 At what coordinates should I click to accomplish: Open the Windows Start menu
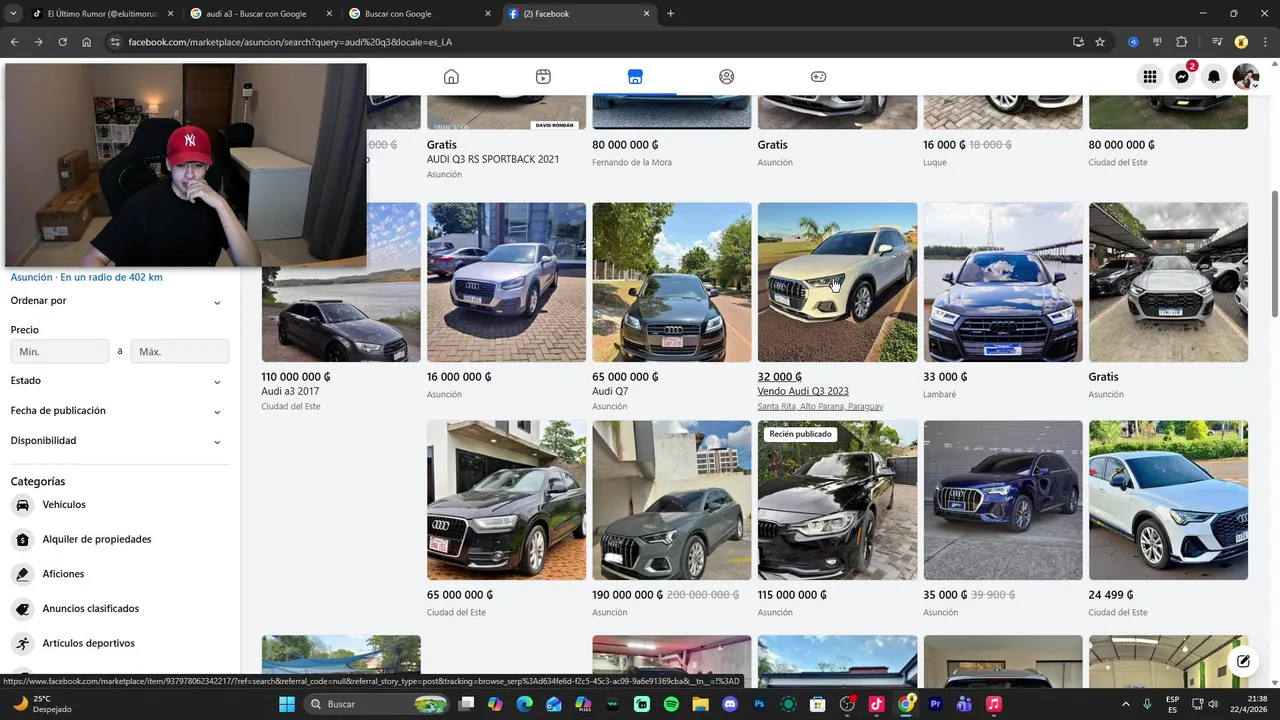[x=287, y=704]
